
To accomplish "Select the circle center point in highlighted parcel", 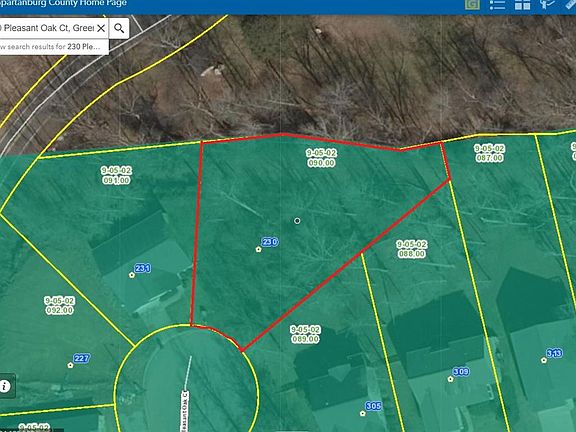I will tap(297, 221).
